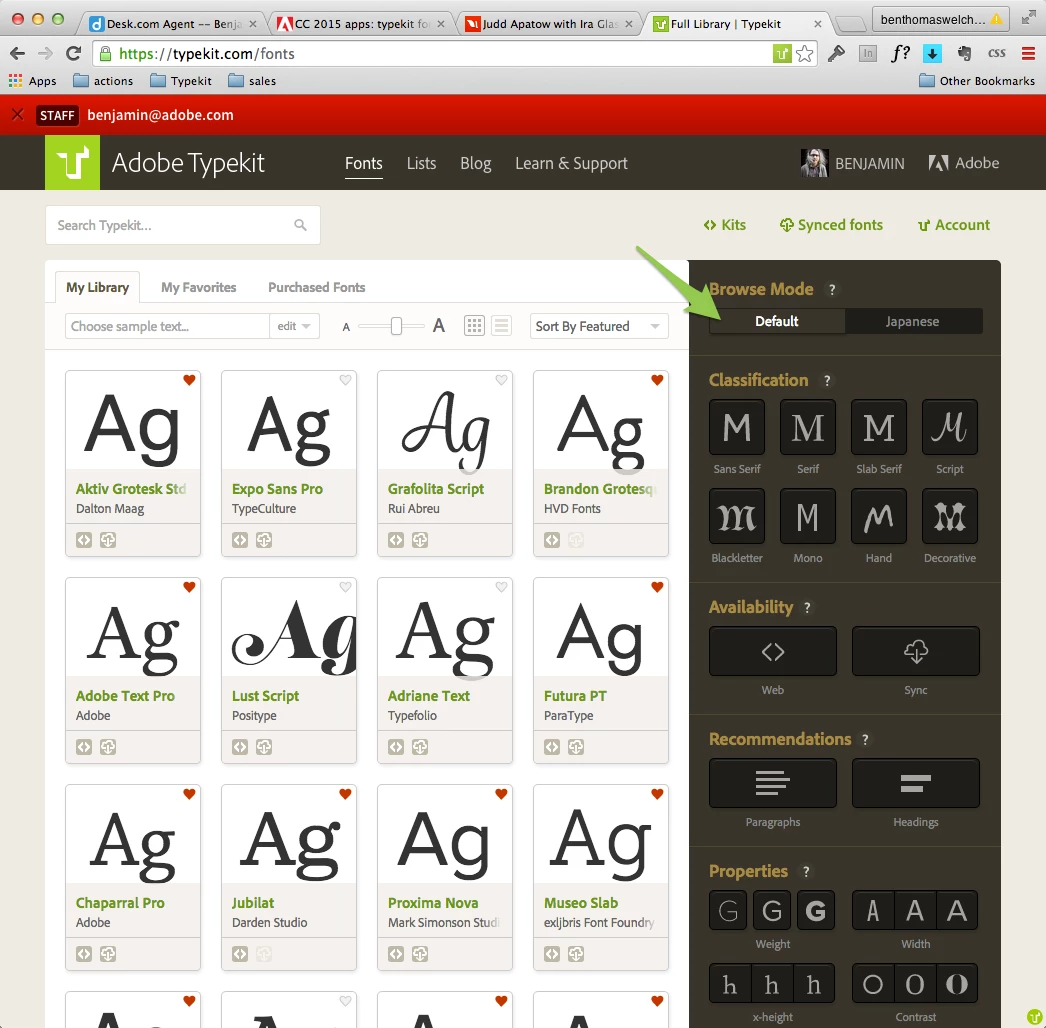1046x1028 pixels.
Task: Open the BENJAMIN profile link
Action: click(853, 163)
